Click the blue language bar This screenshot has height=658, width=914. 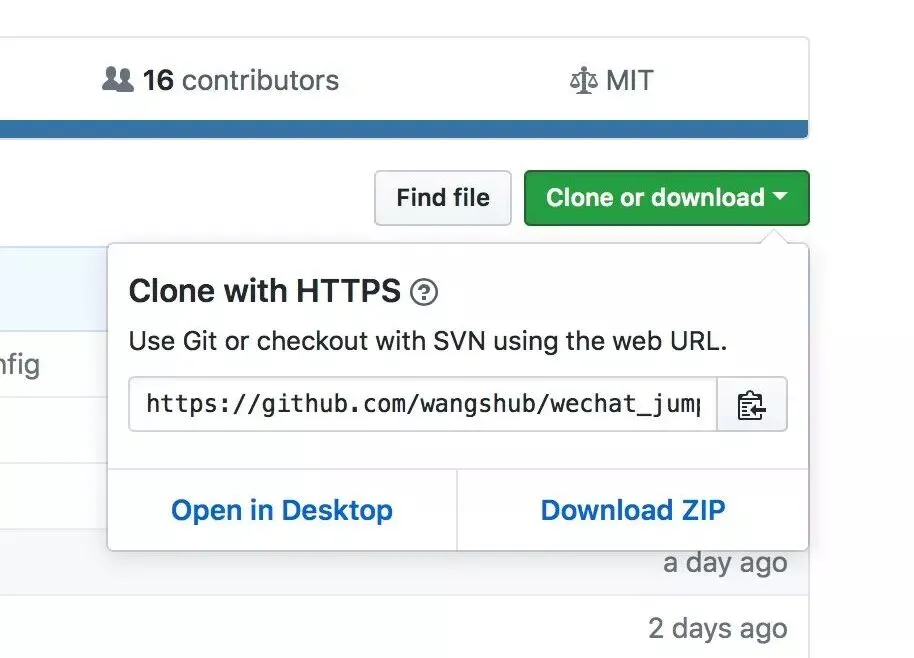400,129
